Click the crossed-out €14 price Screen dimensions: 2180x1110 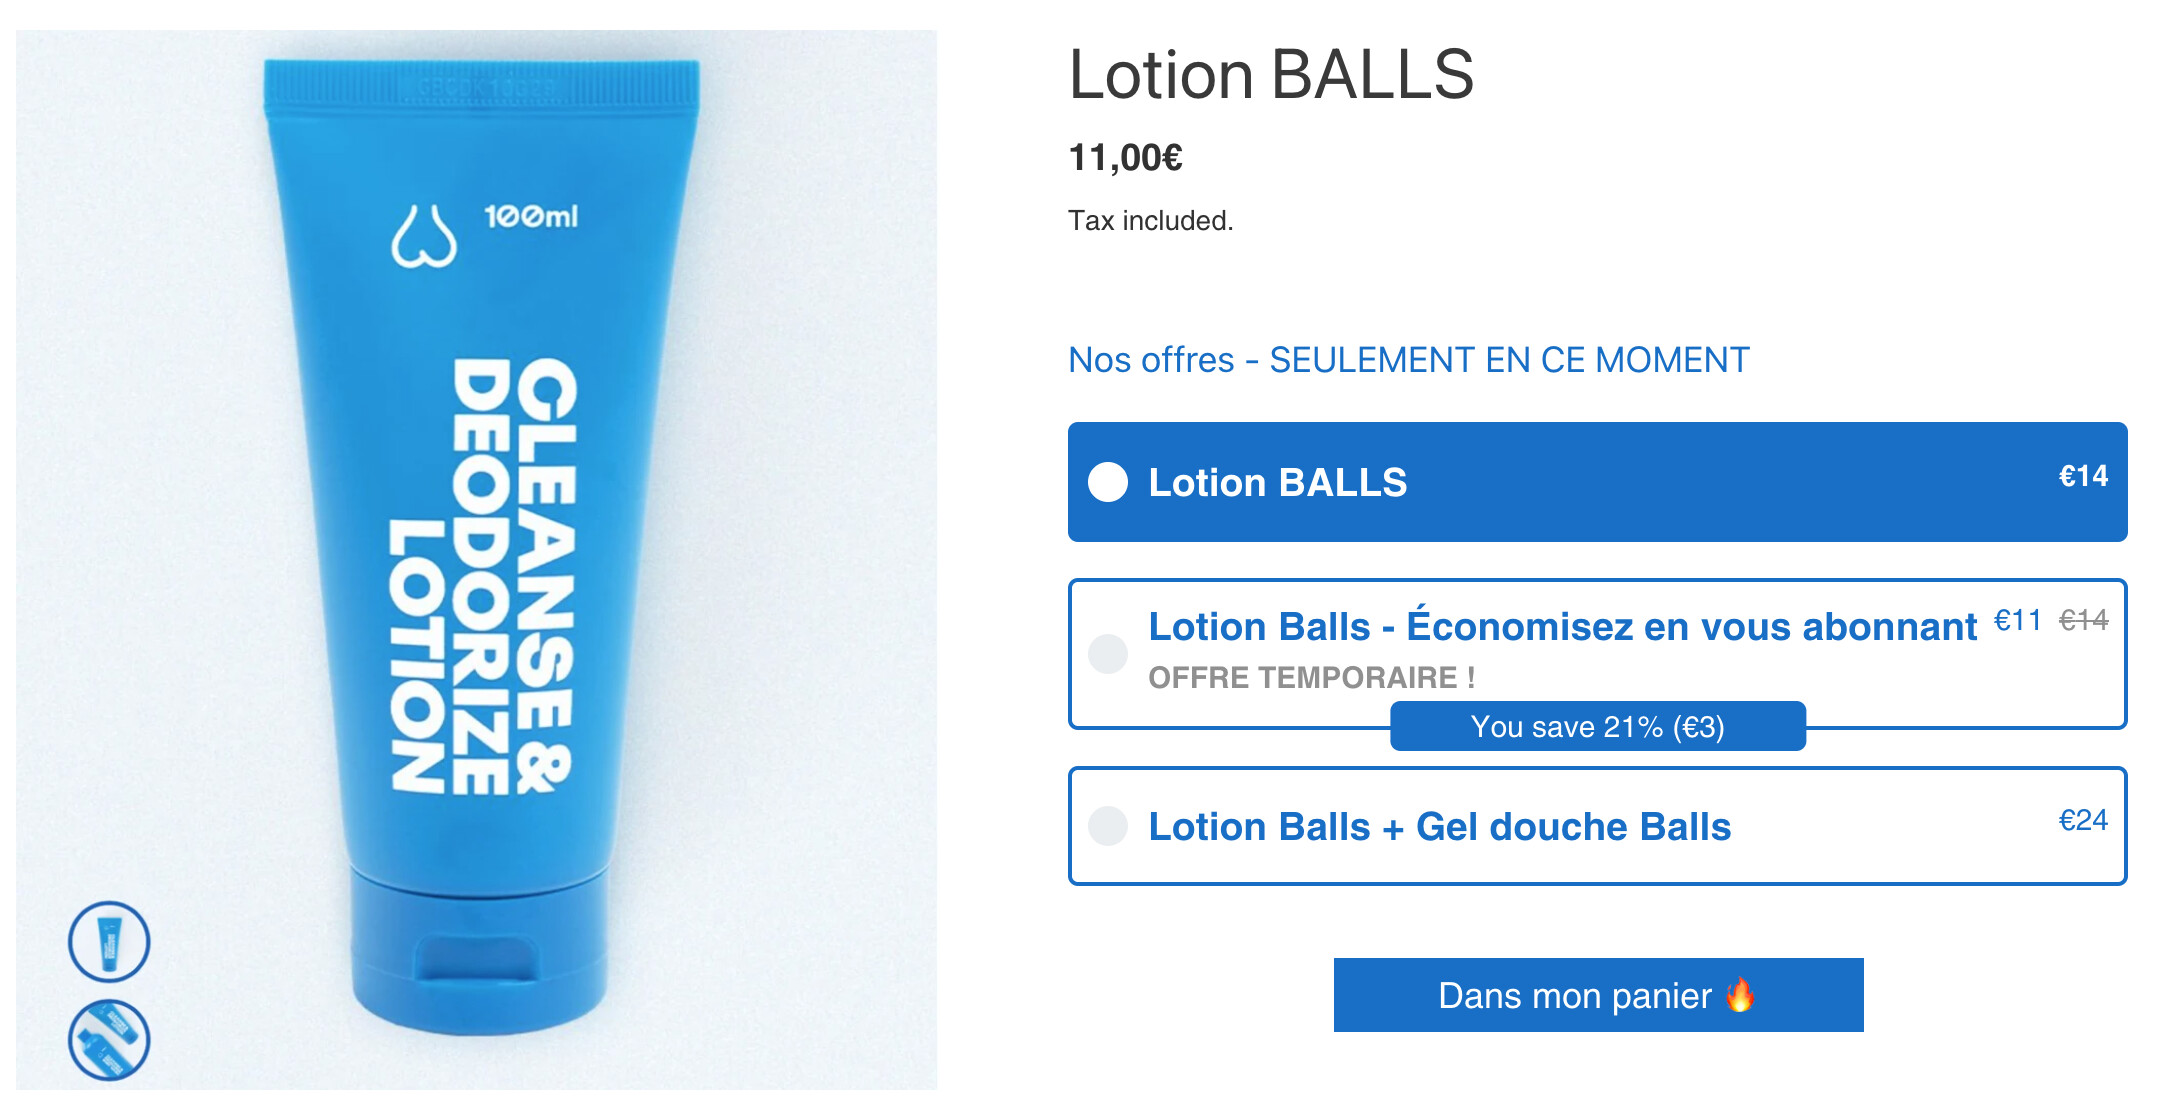tap(2083, 620)
